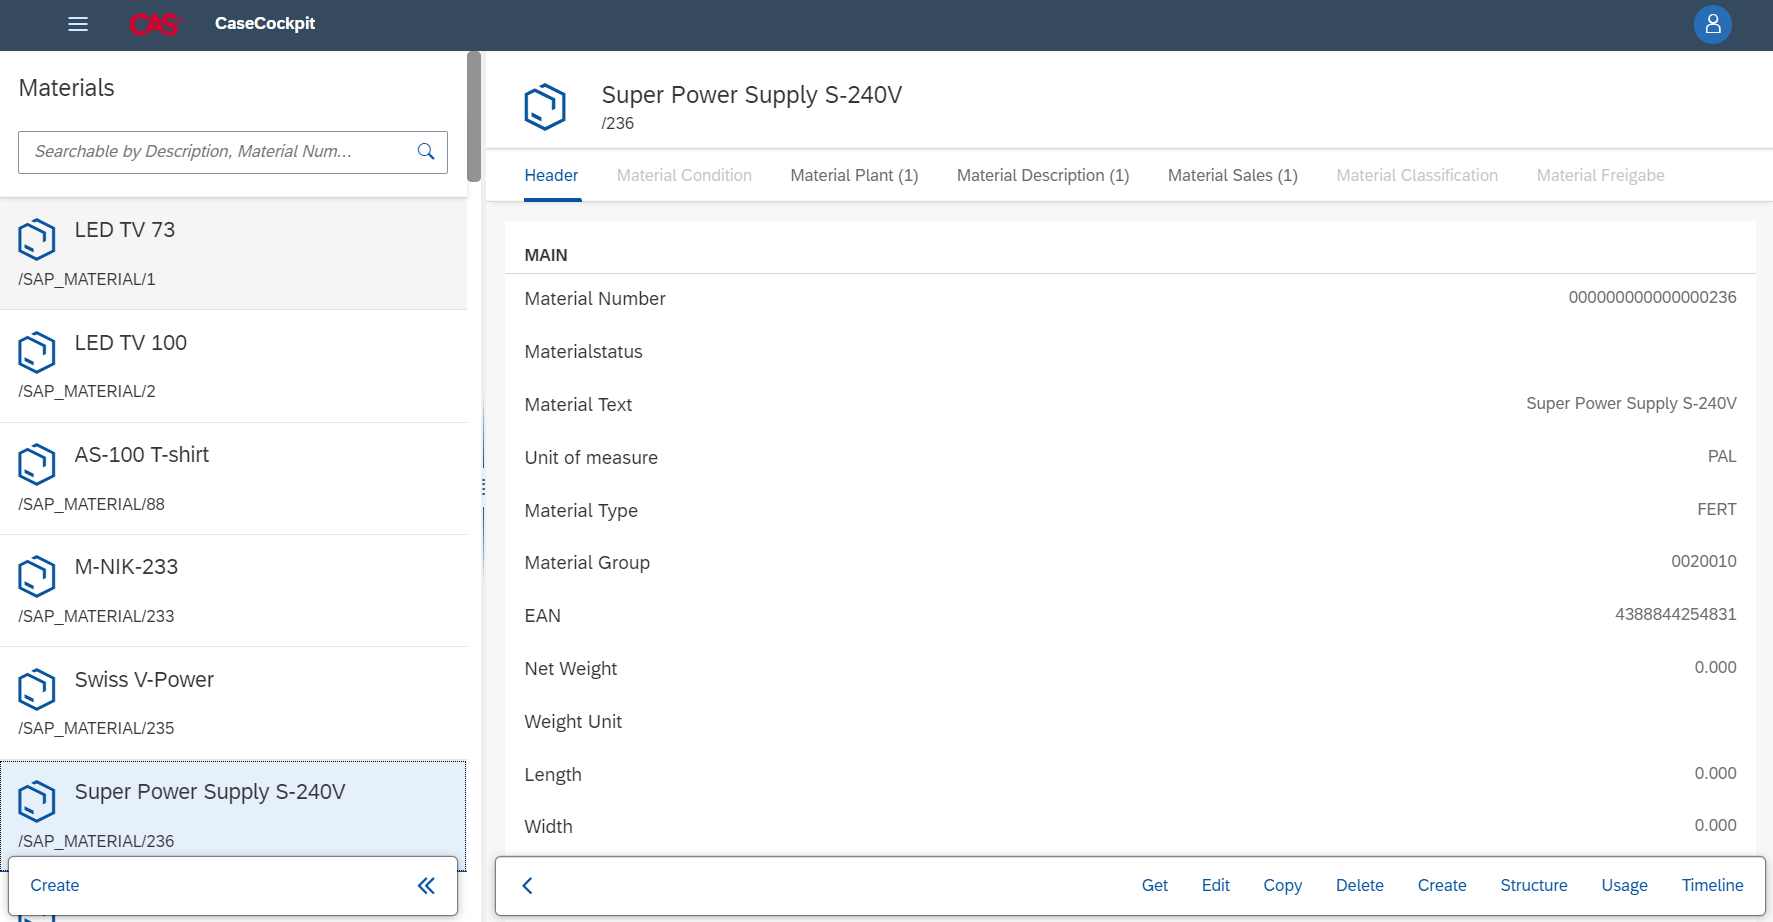Click the material number value 000000000000000236

point(1652,297)
